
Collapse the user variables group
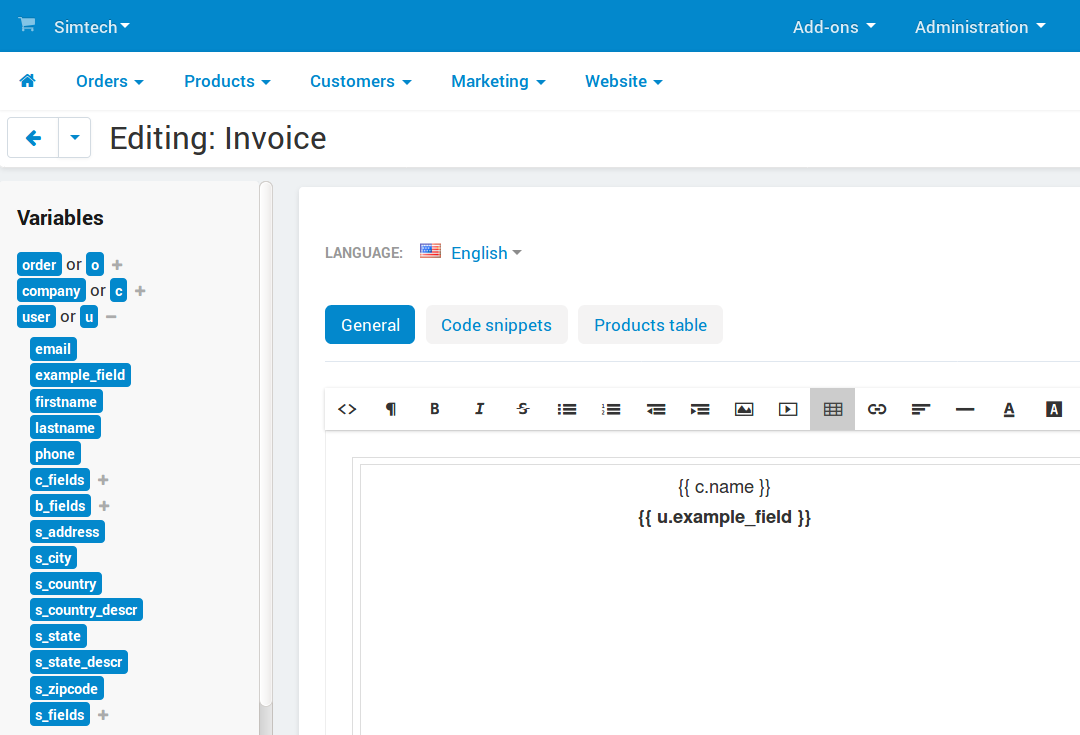coord(112,317)
